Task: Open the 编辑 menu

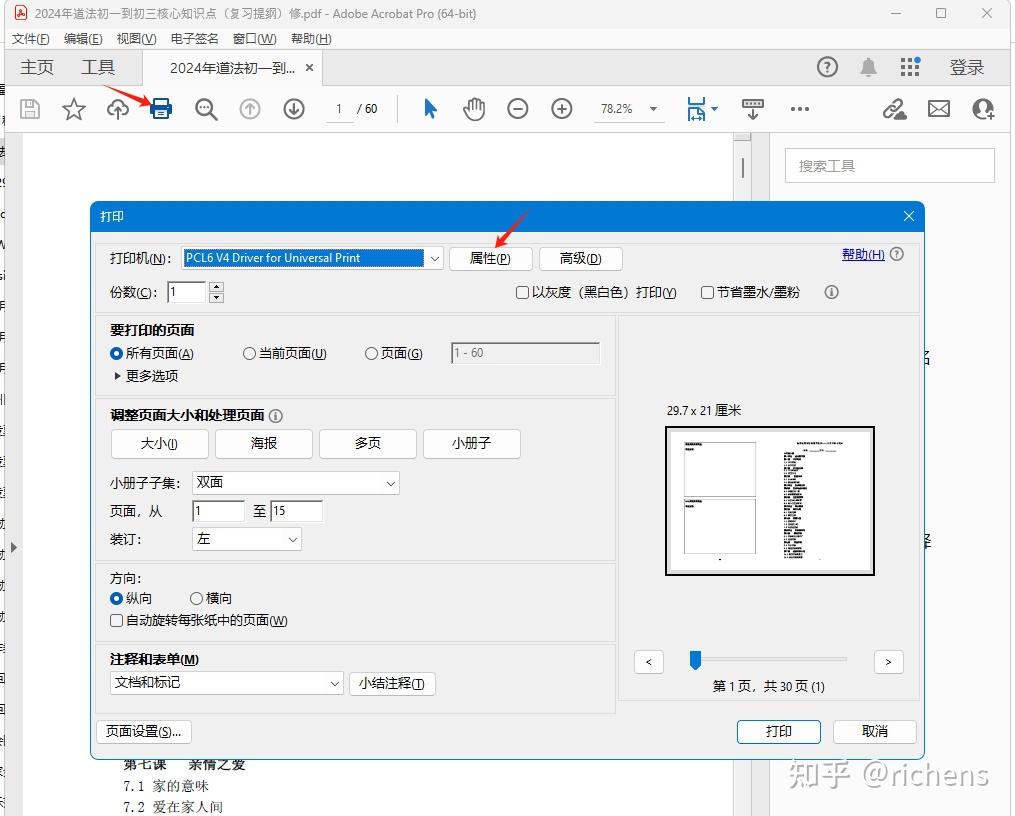Action: 83,39
